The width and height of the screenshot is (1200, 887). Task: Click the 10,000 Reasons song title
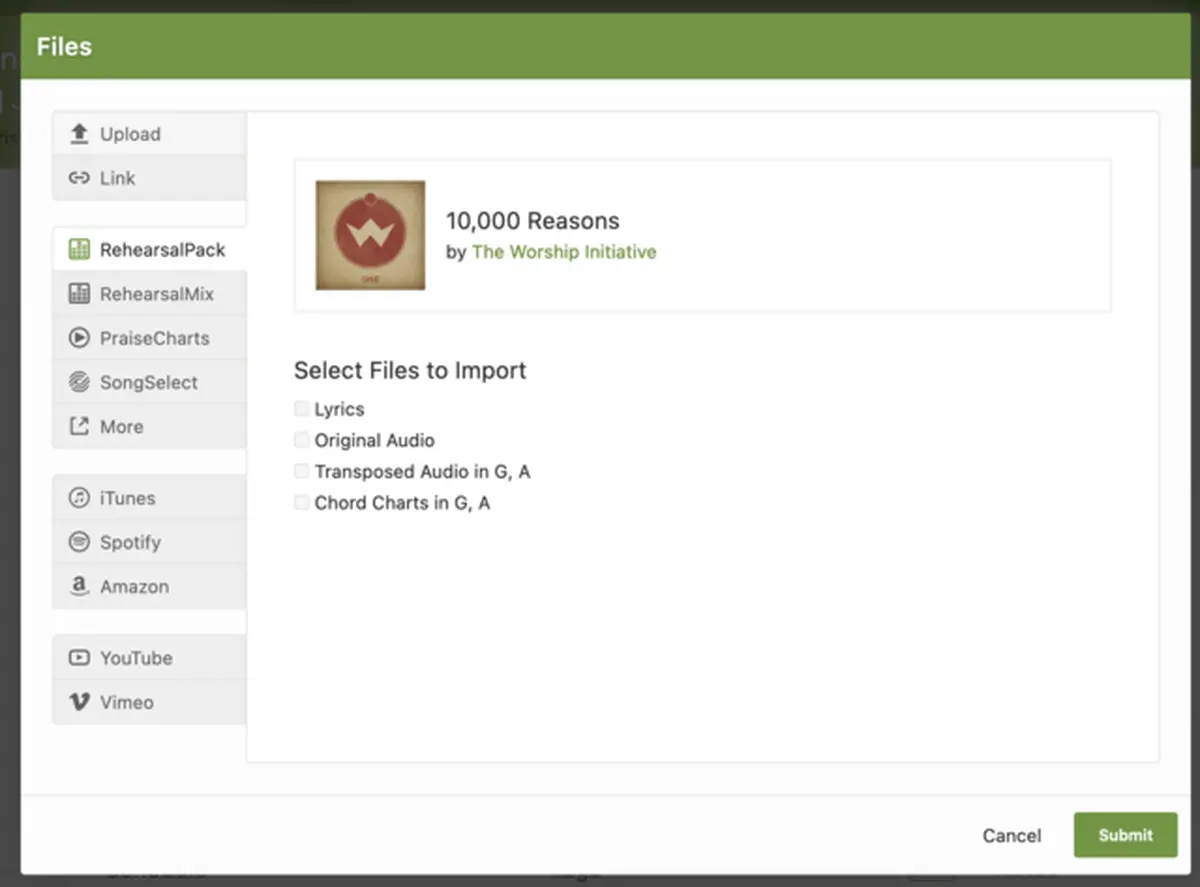tap(532, 221)
